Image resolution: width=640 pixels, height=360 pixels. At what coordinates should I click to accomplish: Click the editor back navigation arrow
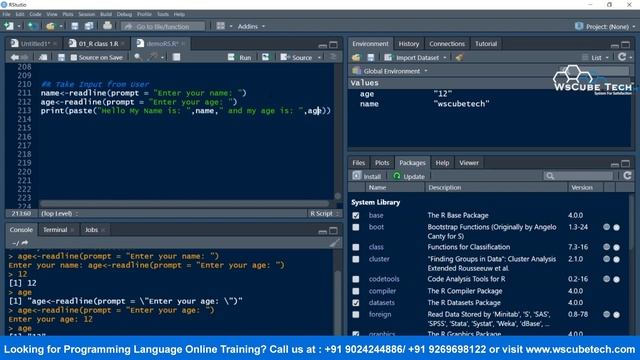pyautogui.click(x=15, y=58)
